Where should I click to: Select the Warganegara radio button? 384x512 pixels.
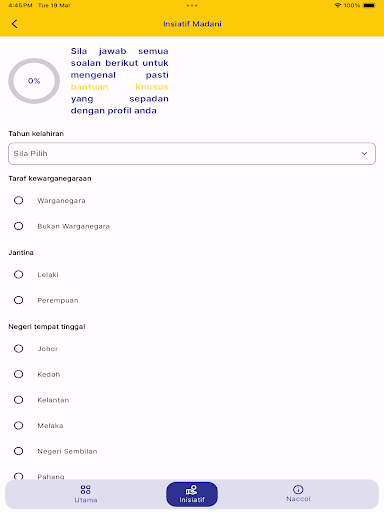[x=19, y=200]
